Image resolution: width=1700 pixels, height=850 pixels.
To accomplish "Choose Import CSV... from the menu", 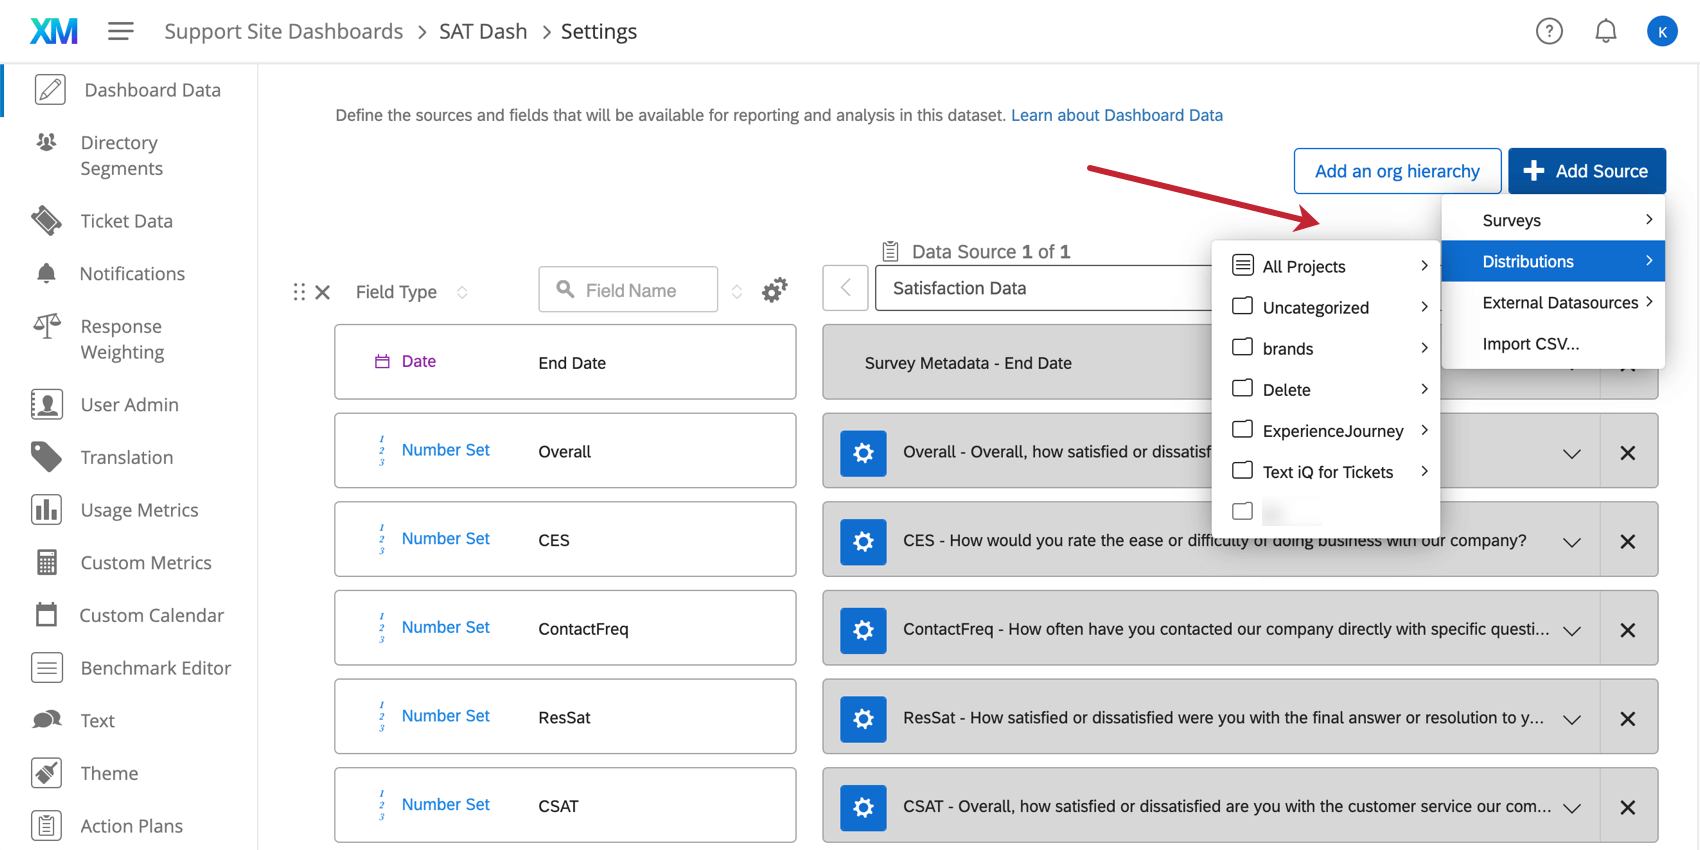I will tap(1530, 344).
